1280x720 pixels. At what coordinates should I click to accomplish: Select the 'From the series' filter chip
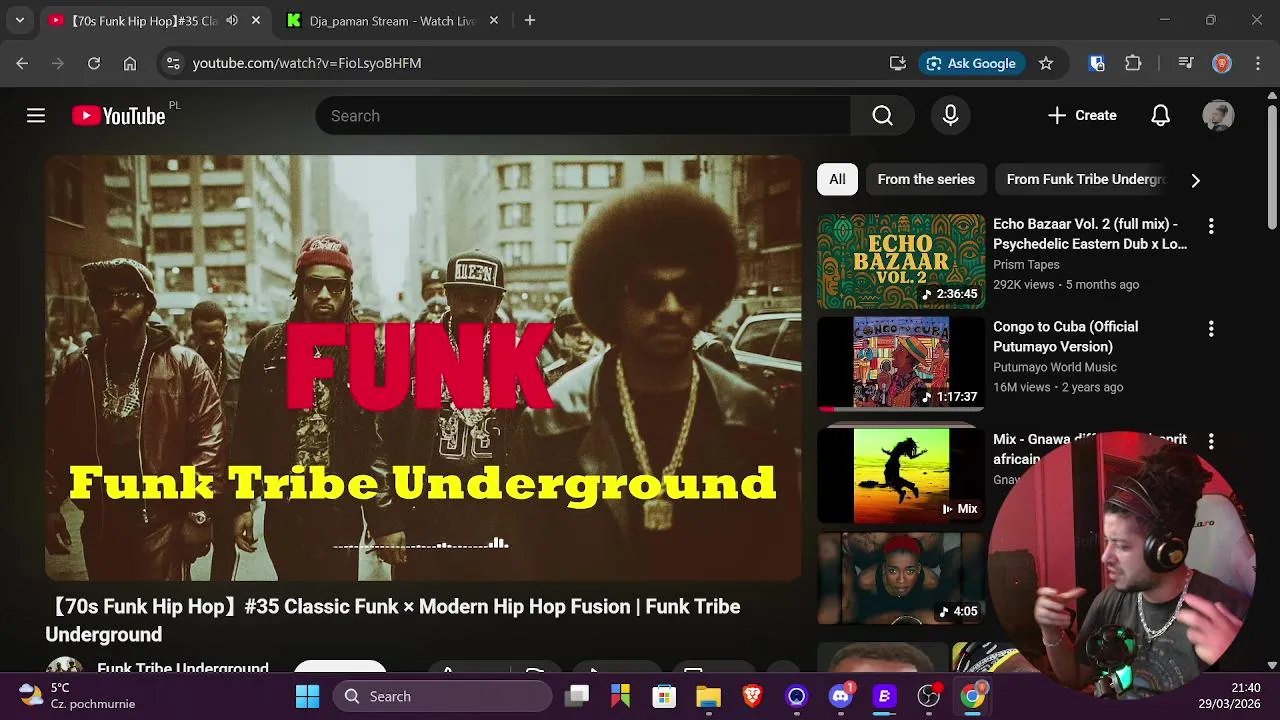pos(926,180)
